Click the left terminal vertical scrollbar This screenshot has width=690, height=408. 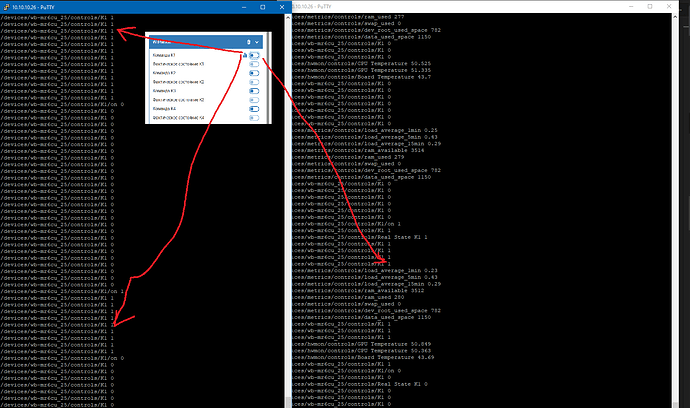(284, 200)
